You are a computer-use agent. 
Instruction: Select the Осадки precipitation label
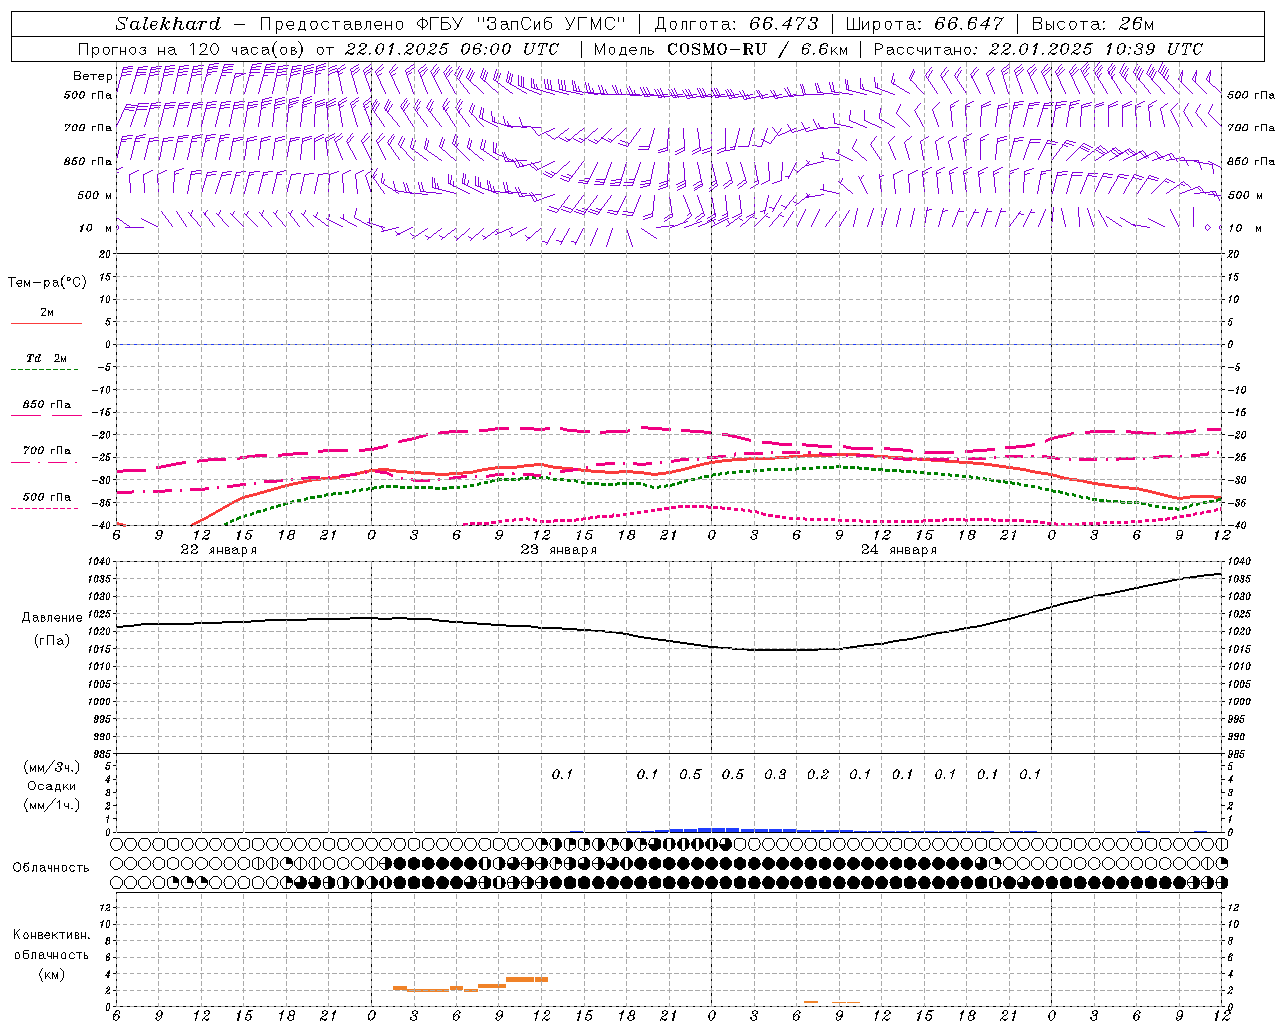(52, 786)
